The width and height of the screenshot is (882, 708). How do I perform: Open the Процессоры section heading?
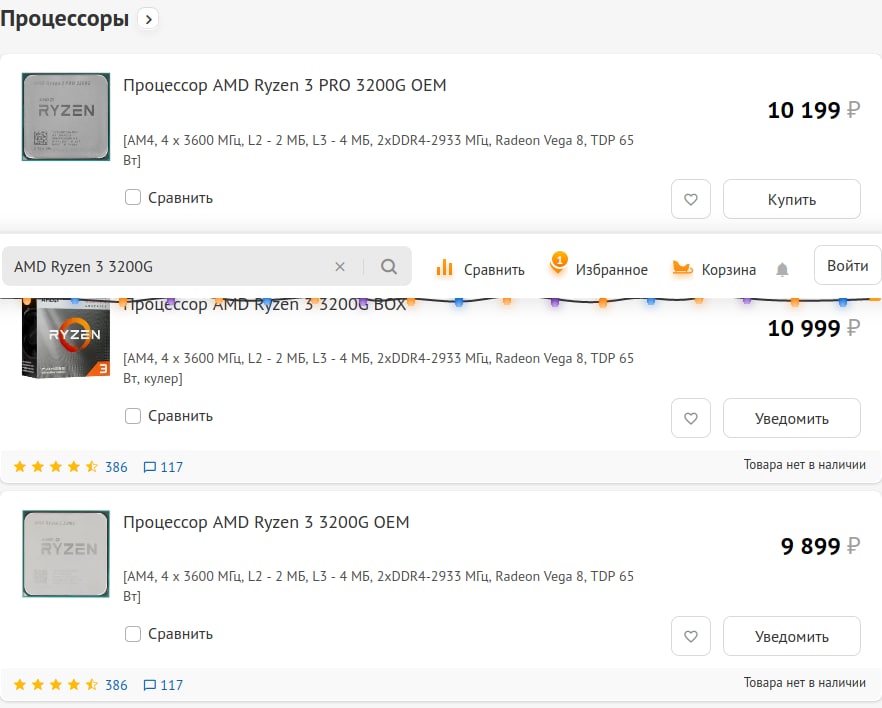(65, 19)
